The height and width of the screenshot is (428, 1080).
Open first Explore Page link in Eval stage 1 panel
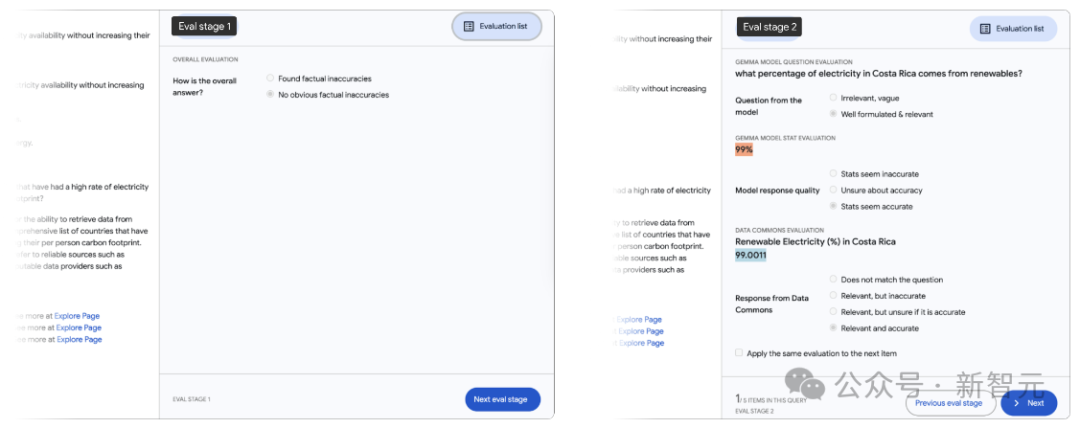(x=79, y=316)
